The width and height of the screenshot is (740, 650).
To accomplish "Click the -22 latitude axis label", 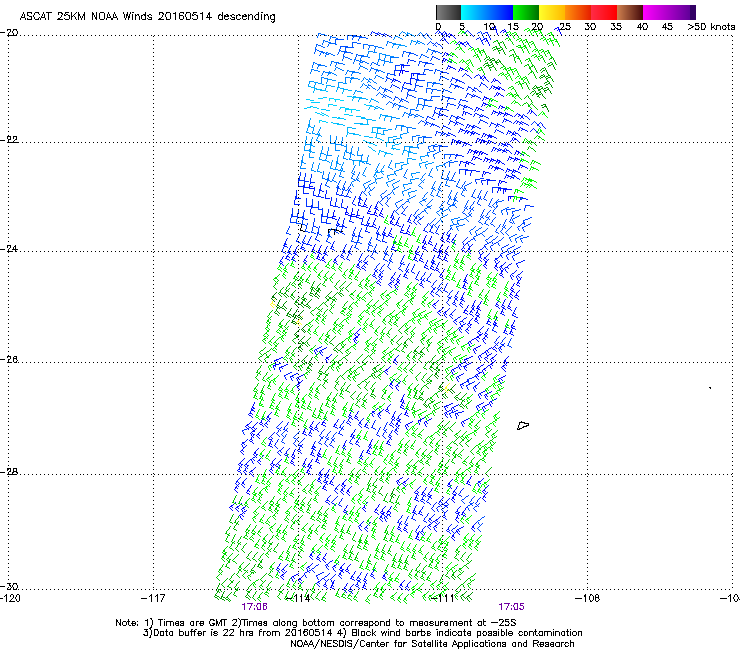I will pos(10,140).
